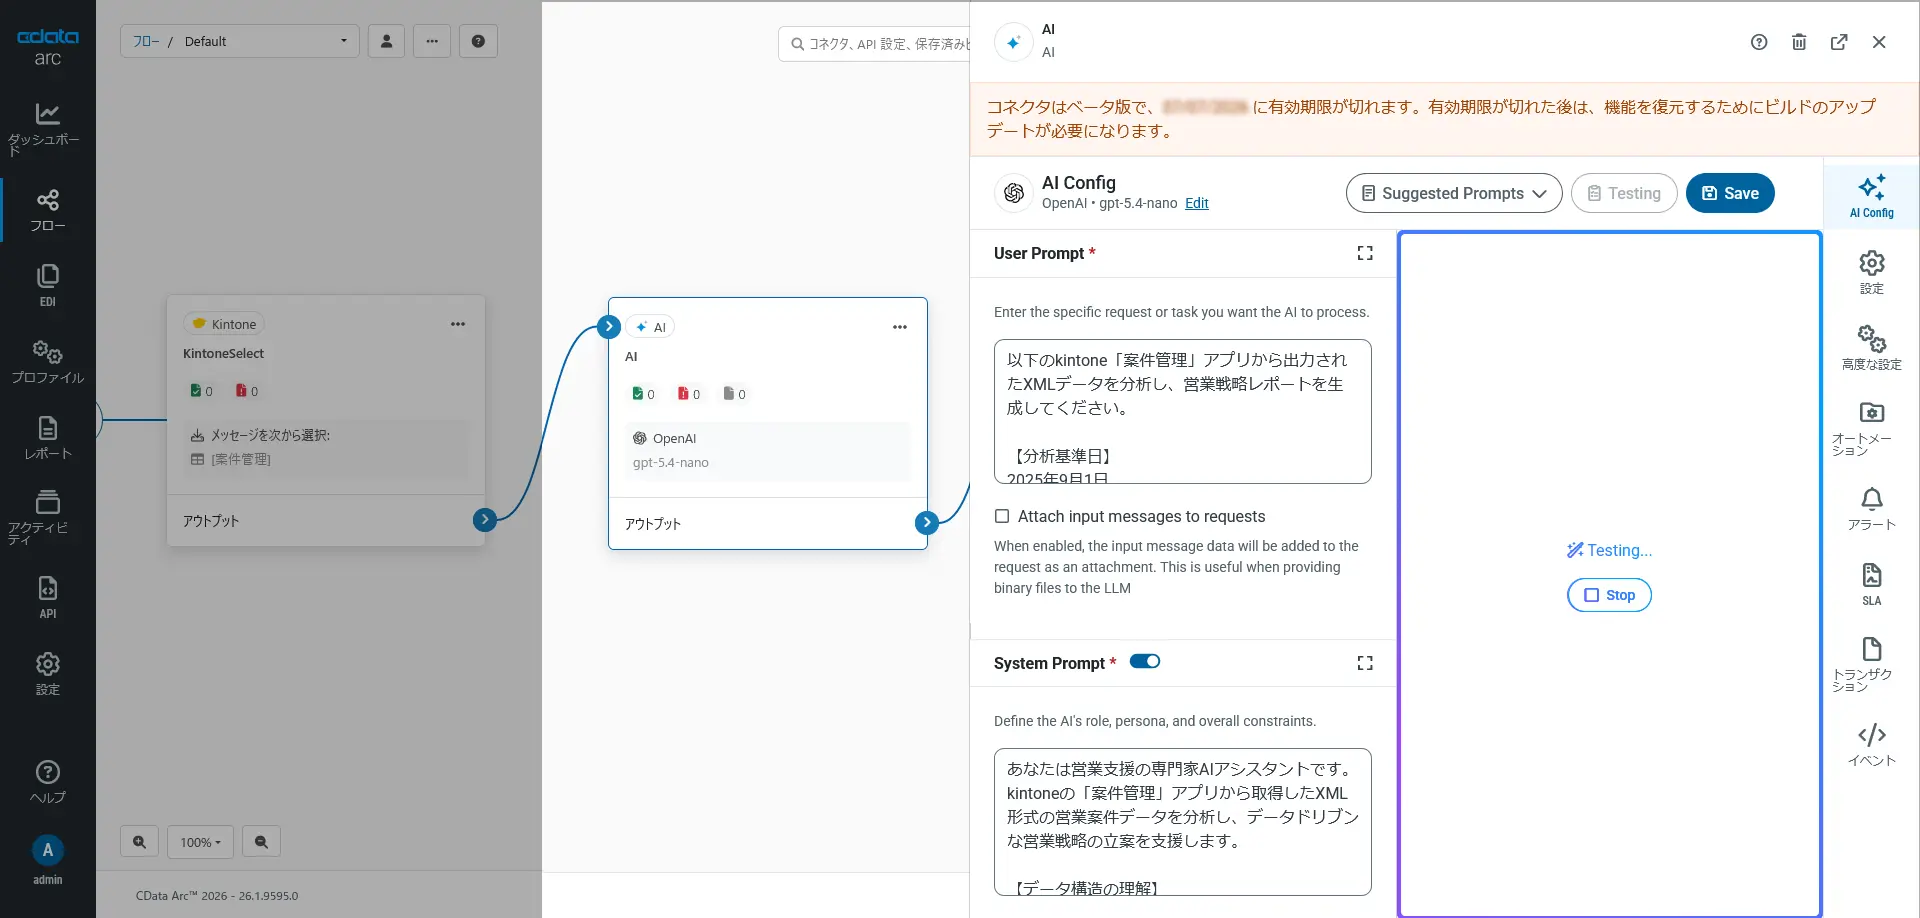This screenshot has width=1920, height=918.
Task: Open the Default flow dropdown
Action: tap(343, 41)
